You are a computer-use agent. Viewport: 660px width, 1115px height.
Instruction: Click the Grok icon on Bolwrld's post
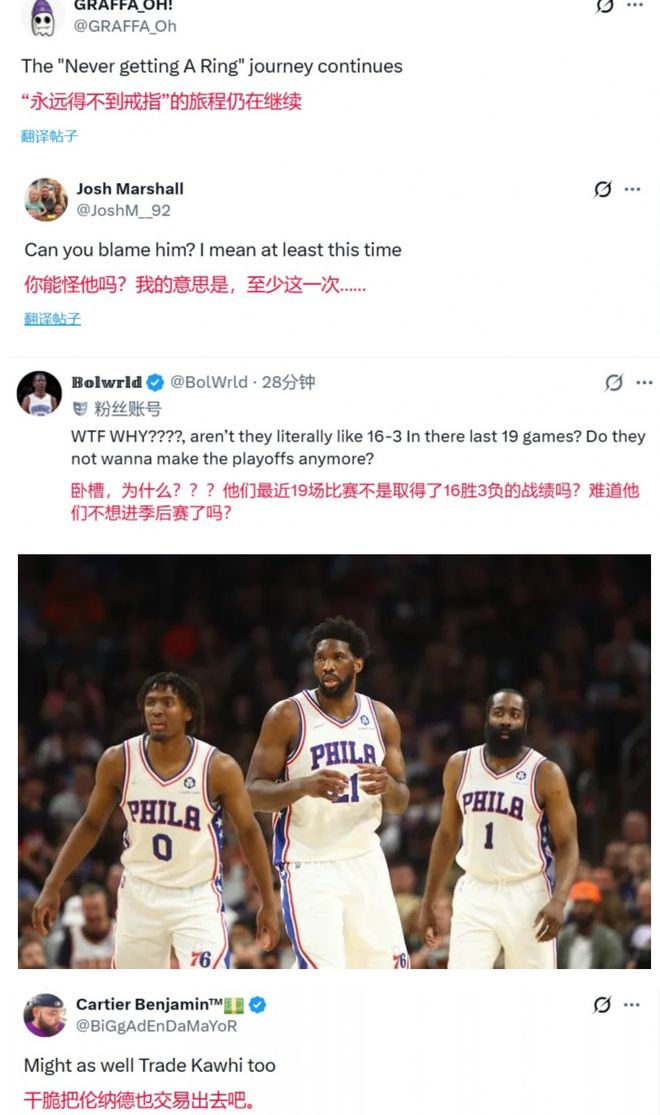tap(614, 382)
